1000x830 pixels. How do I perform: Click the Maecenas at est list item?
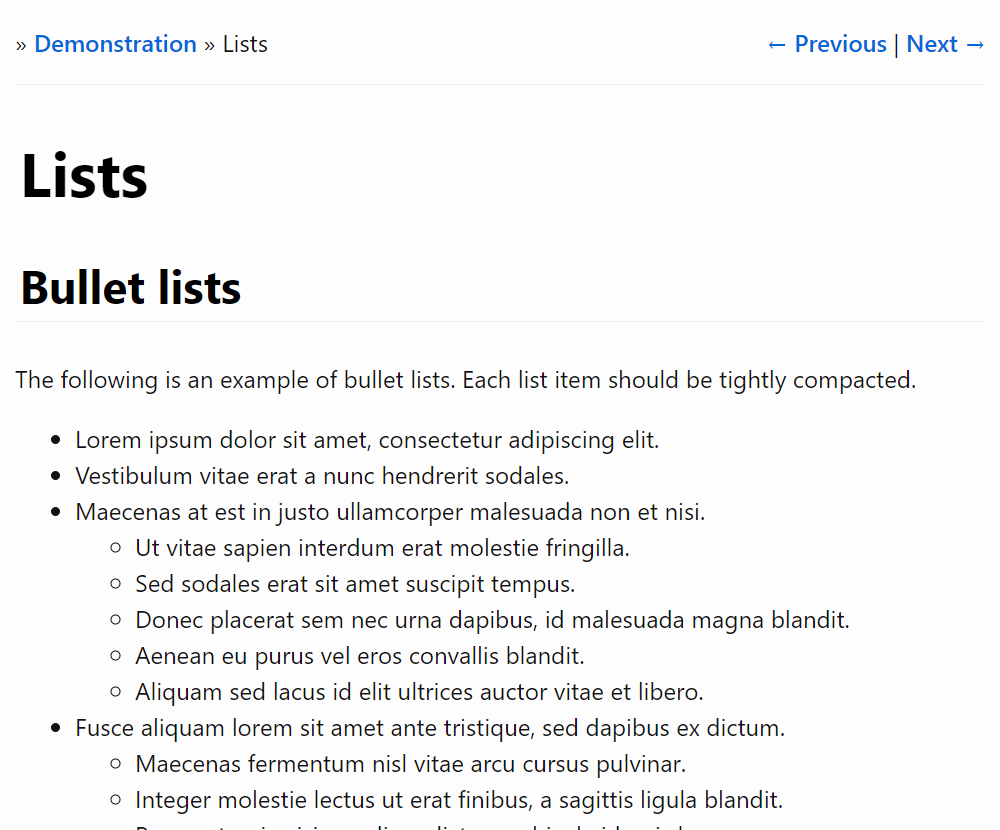coord(390,512)
